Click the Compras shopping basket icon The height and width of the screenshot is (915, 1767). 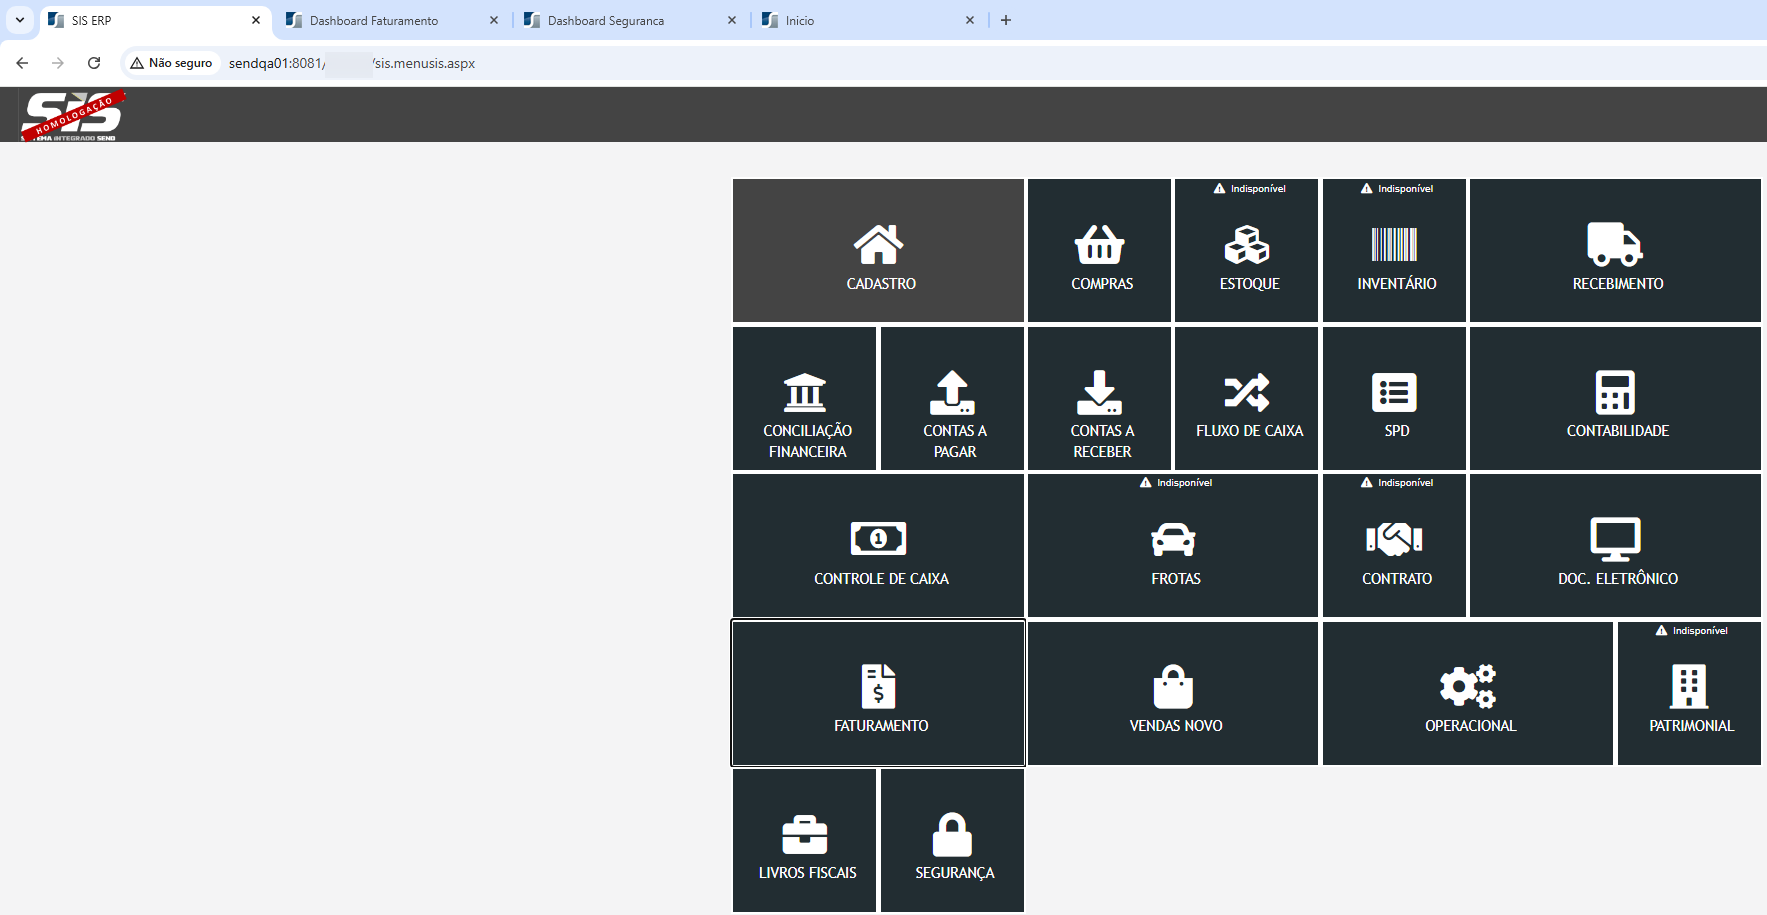click(x=1099, y=245)
